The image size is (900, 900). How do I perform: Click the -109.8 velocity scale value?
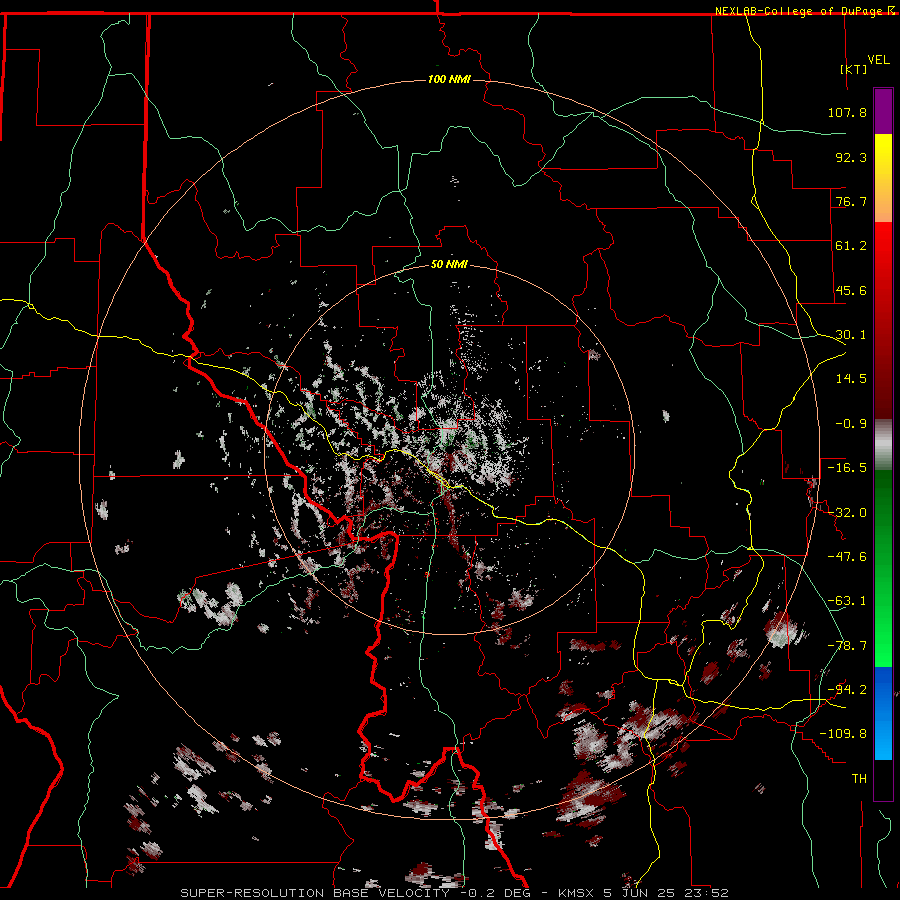click(x=843, y=734)
